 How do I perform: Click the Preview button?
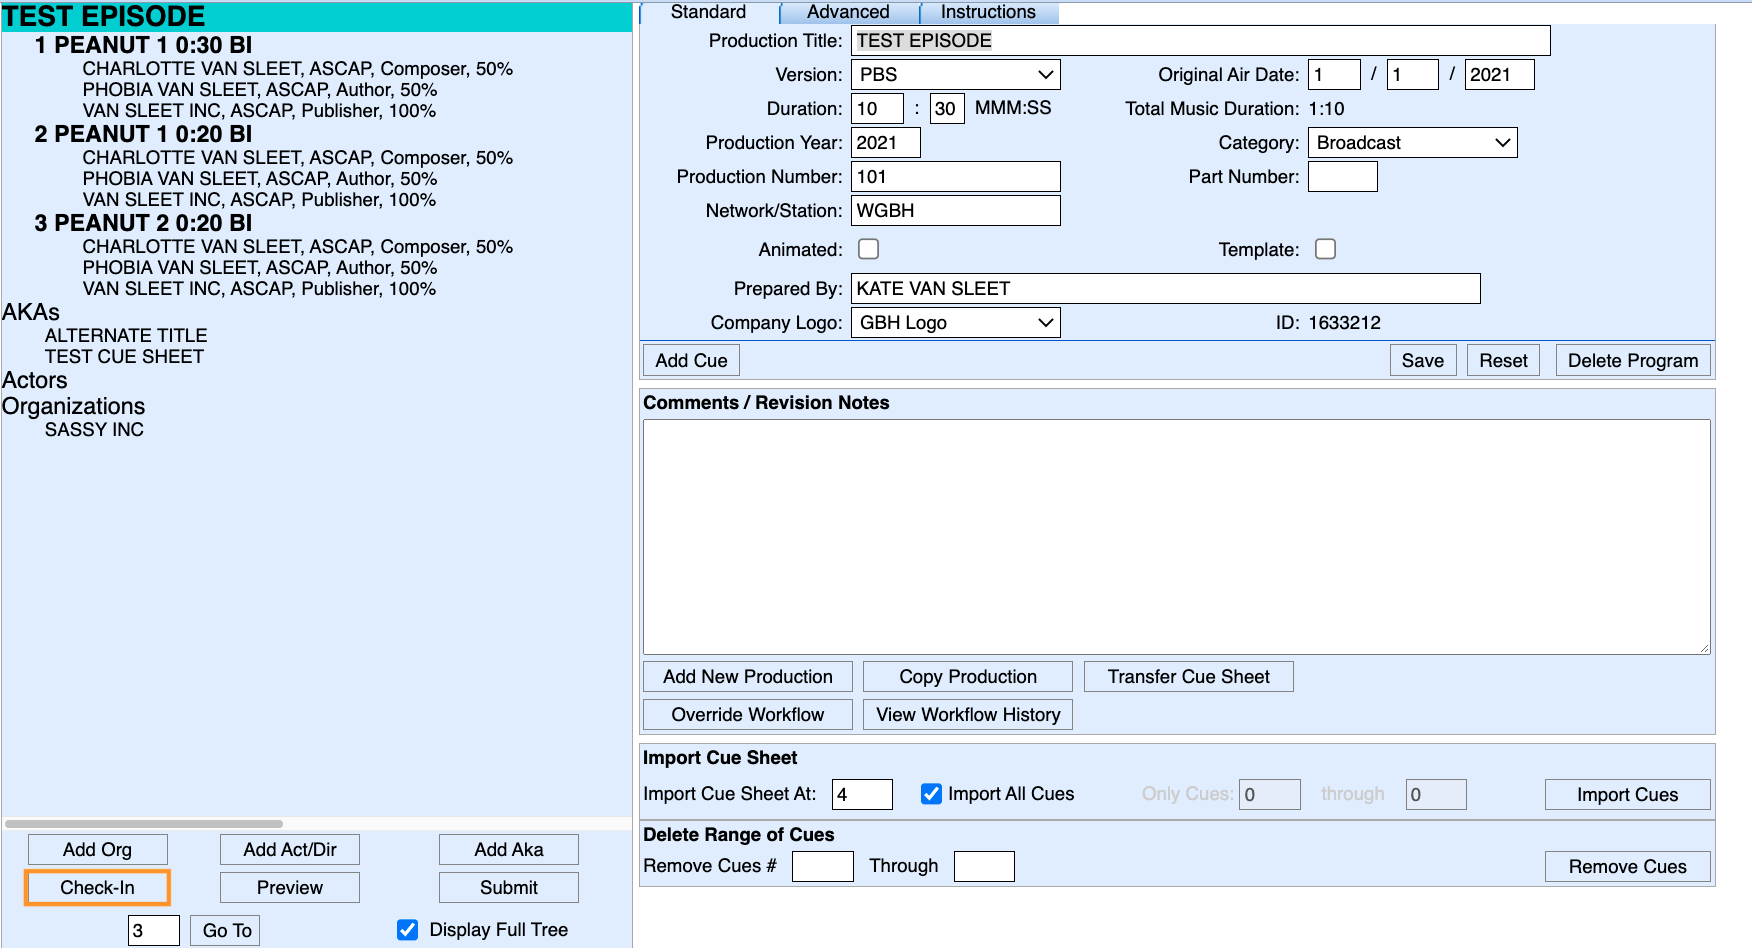290,888
